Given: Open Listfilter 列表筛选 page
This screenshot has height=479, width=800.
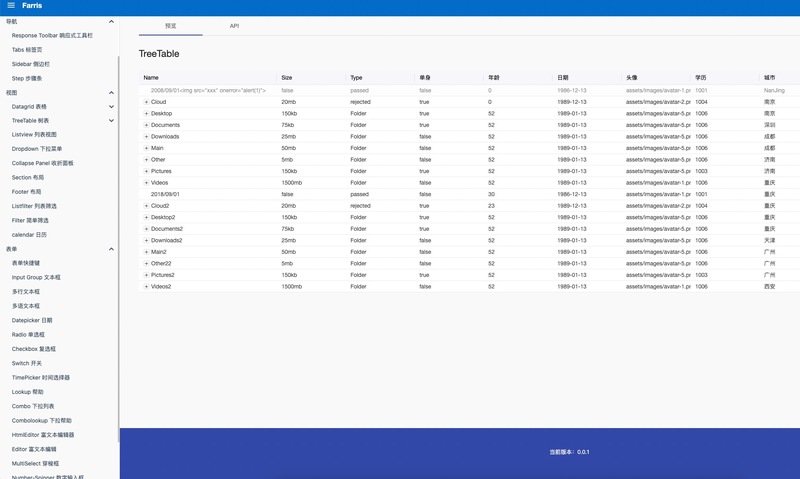Looking at the screenshot, I should pos(34,206).
